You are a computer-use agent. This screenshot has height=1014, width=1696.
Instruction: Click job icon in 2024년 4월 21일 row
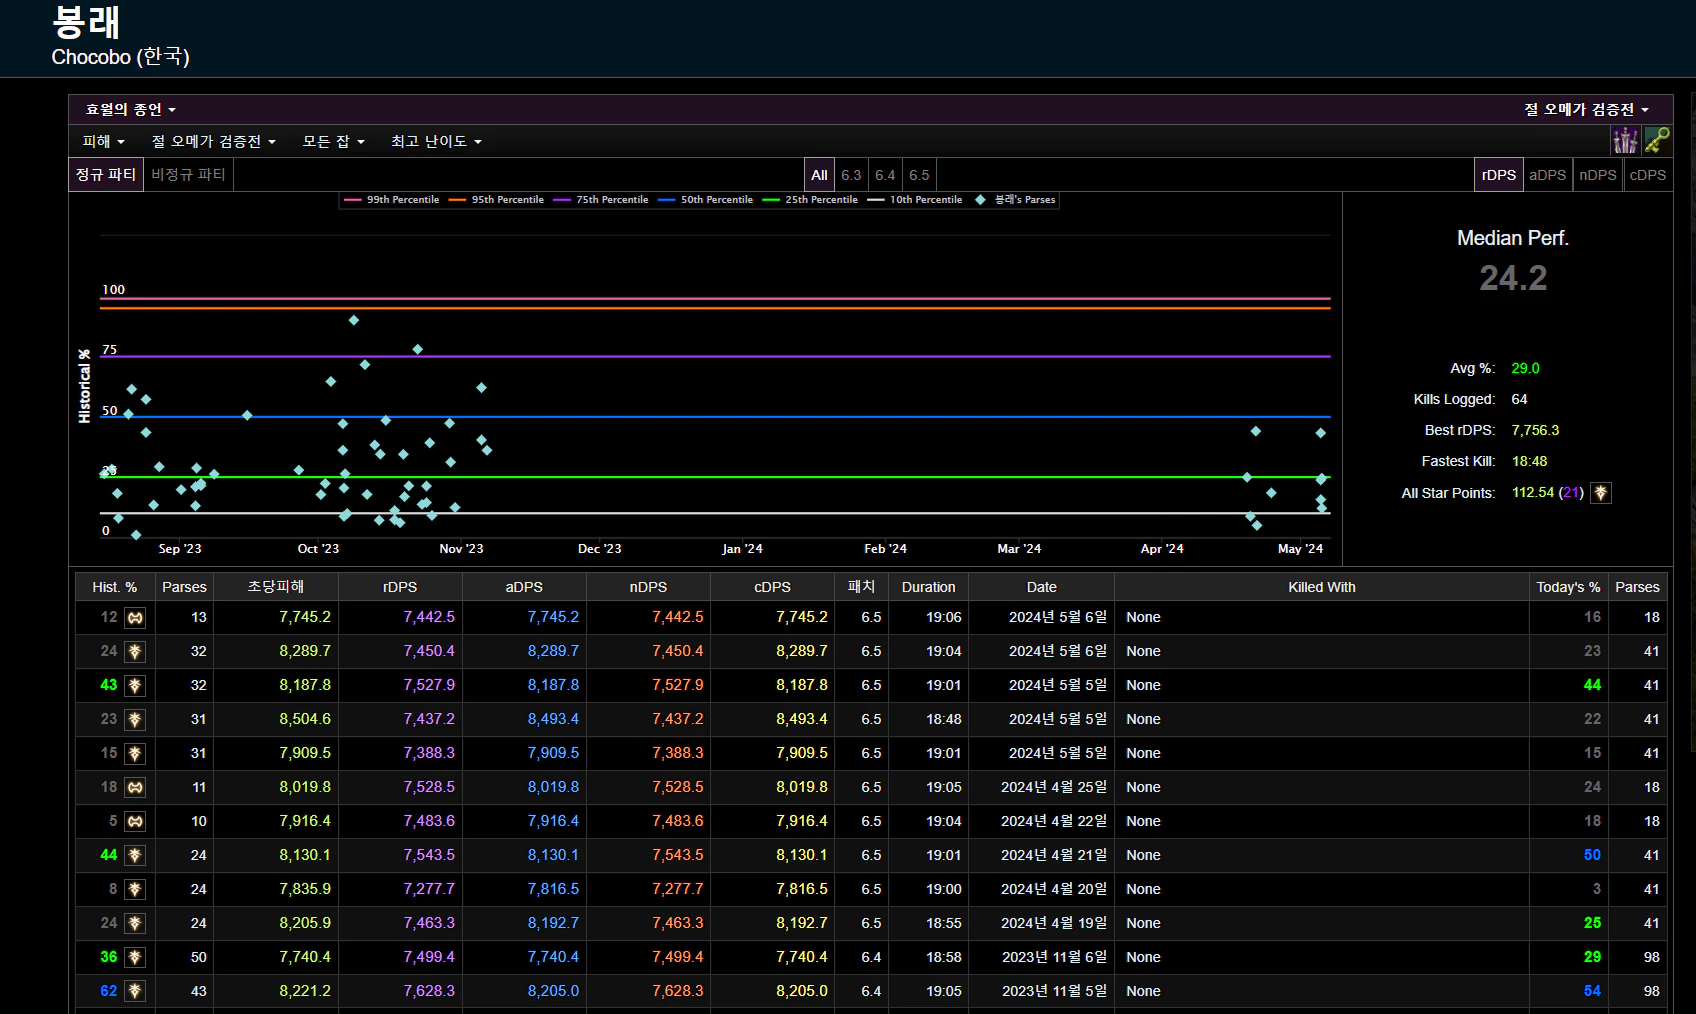[x=135, y=856]
